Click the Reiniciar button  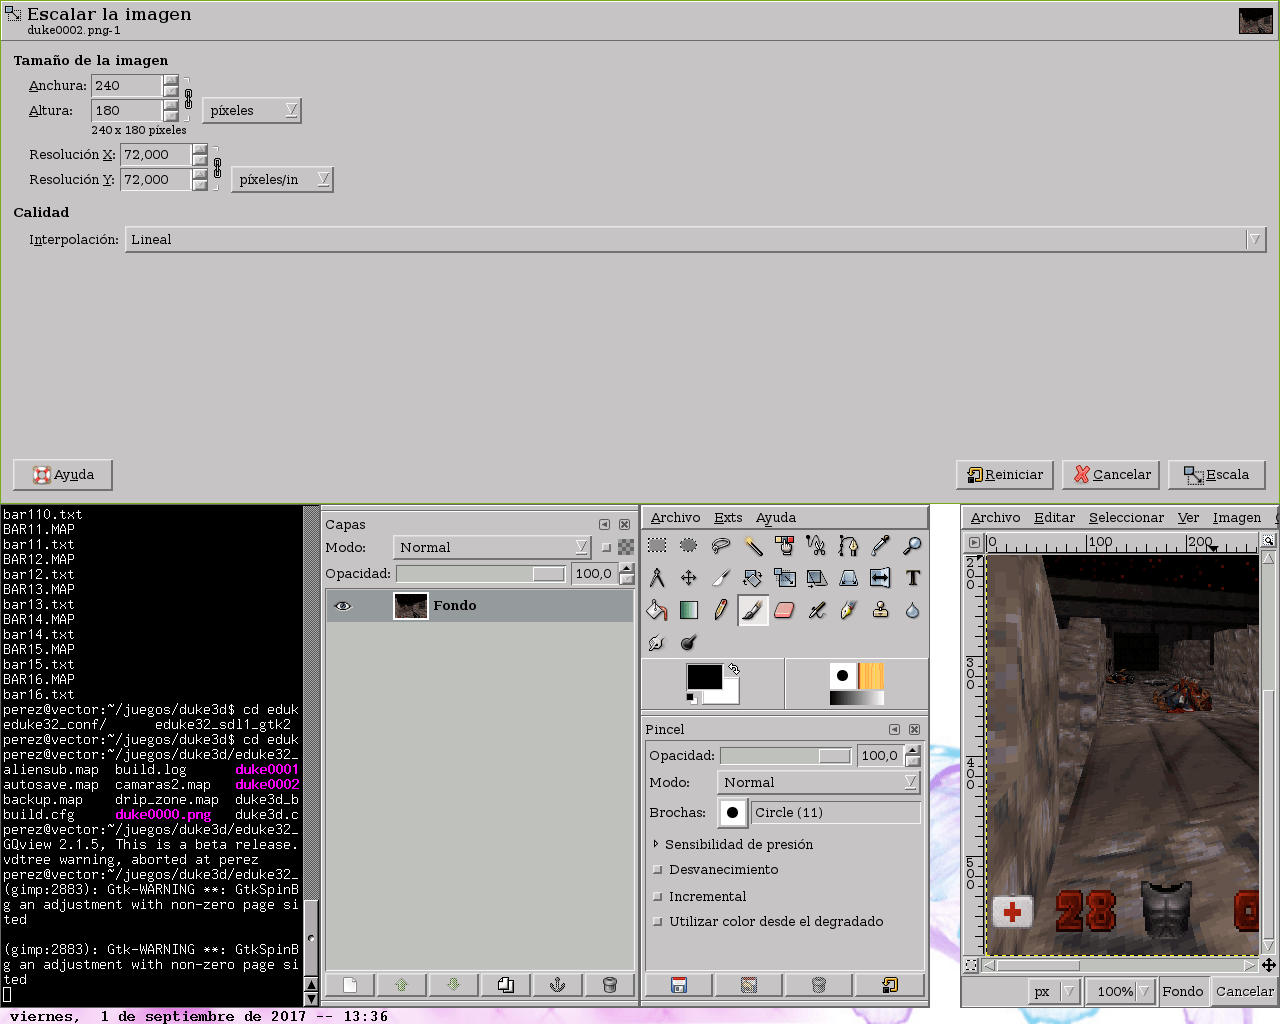1005,475
